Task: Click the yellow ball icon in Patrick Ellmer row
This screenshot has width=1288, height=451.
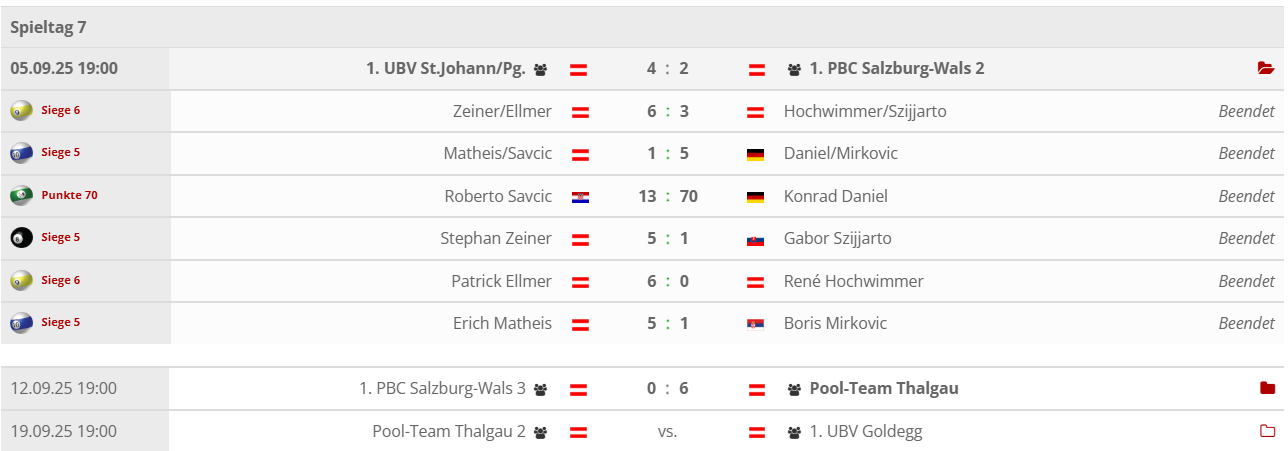Action: (21, 281)
